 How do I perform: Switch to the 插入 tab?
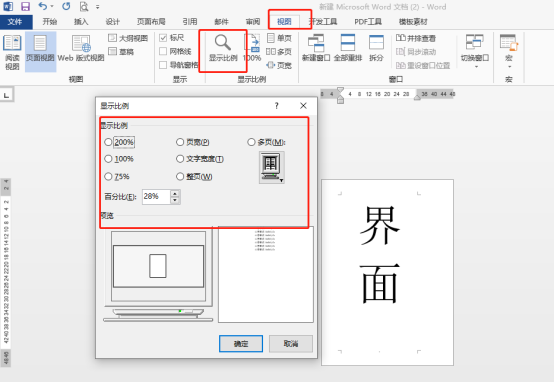(x=81, y=22)
